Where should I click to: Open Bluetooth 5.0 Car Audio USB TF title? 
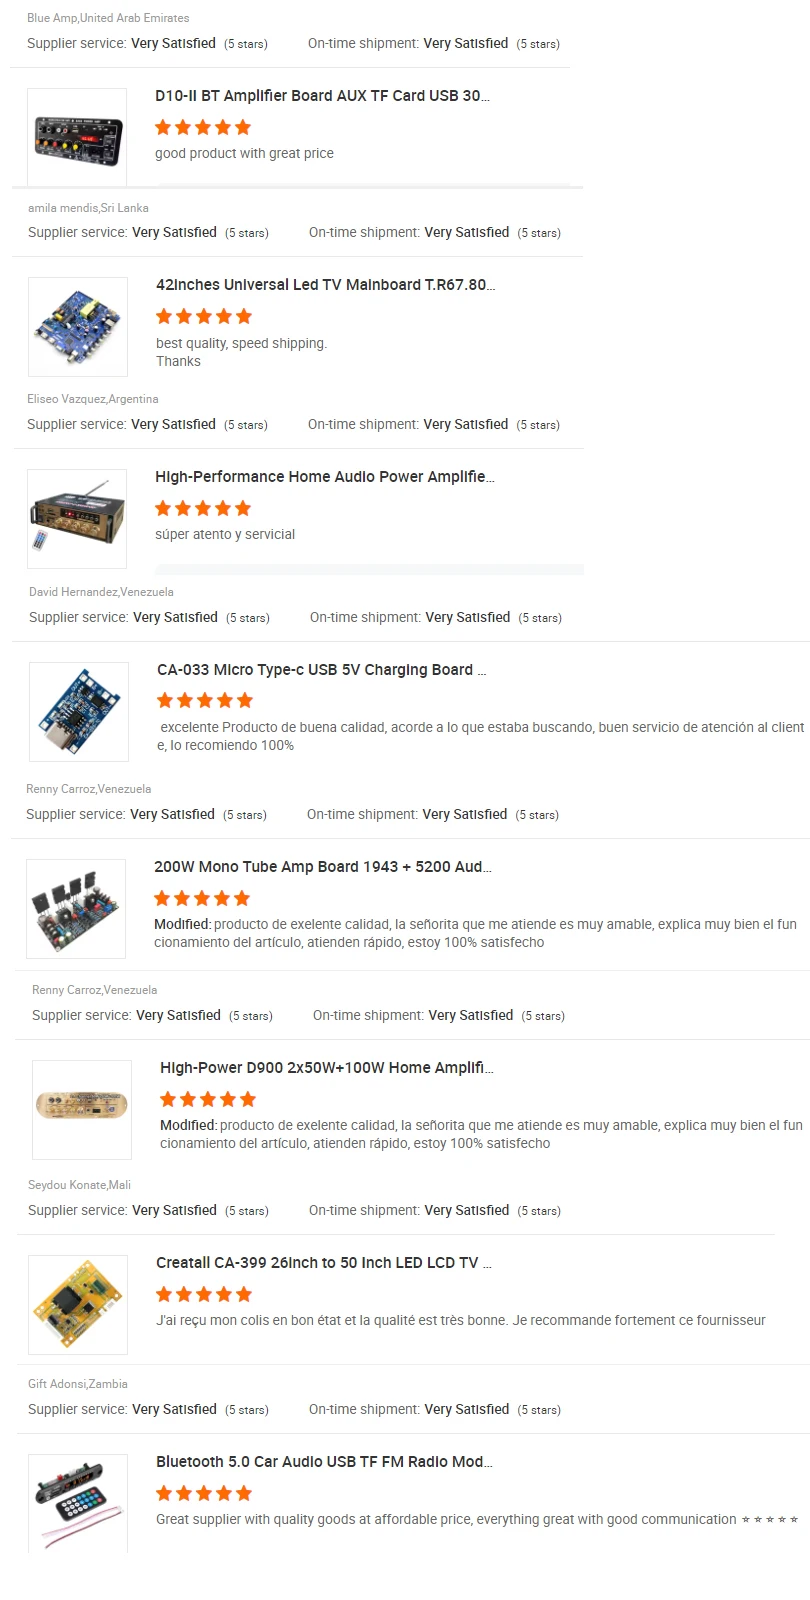pyautogui.click(x=324, y=1462)
